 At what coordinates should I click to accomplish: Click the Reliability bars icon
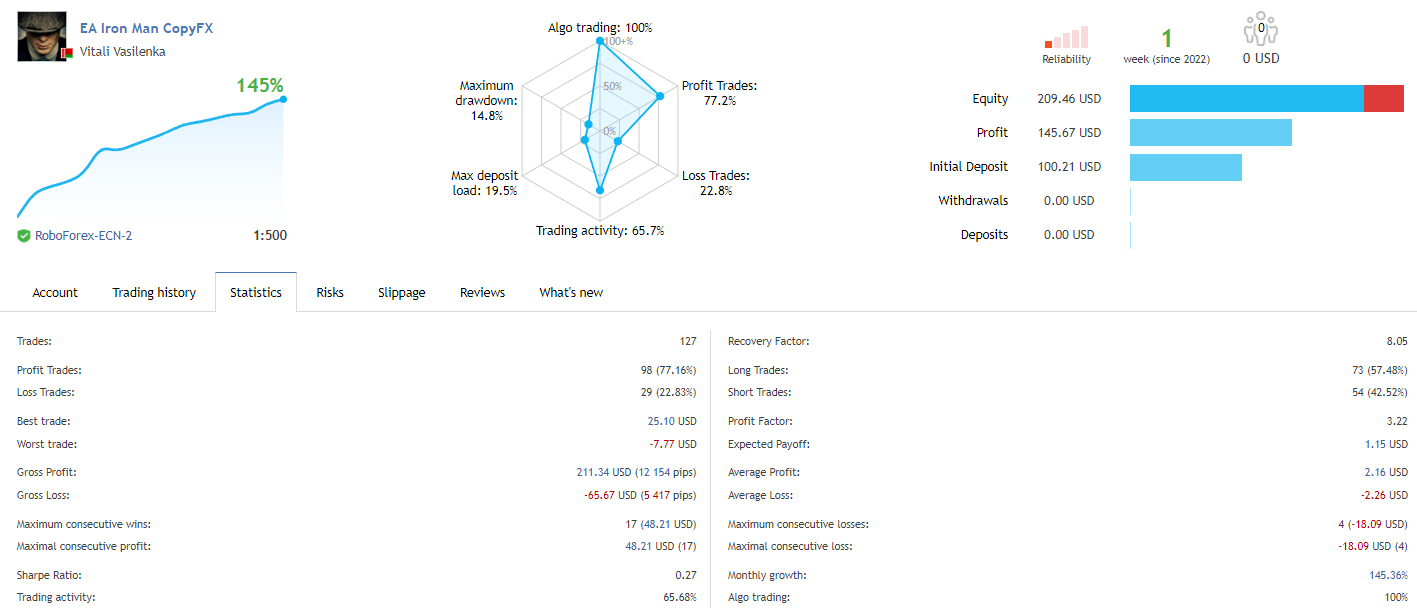pyautogui.click(x=1066, y=38)
